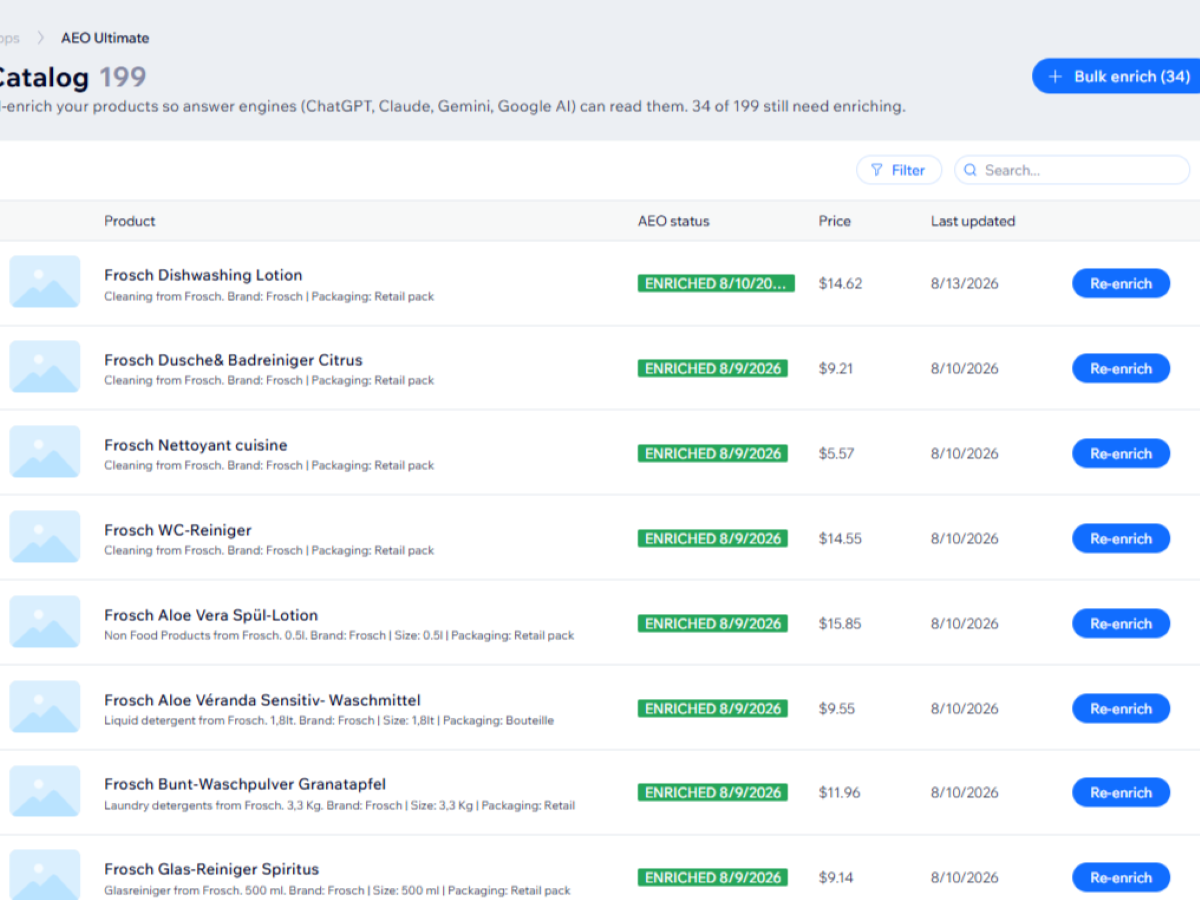Click price $11.96
This screenshot has width=1200, height=900.
840,792
